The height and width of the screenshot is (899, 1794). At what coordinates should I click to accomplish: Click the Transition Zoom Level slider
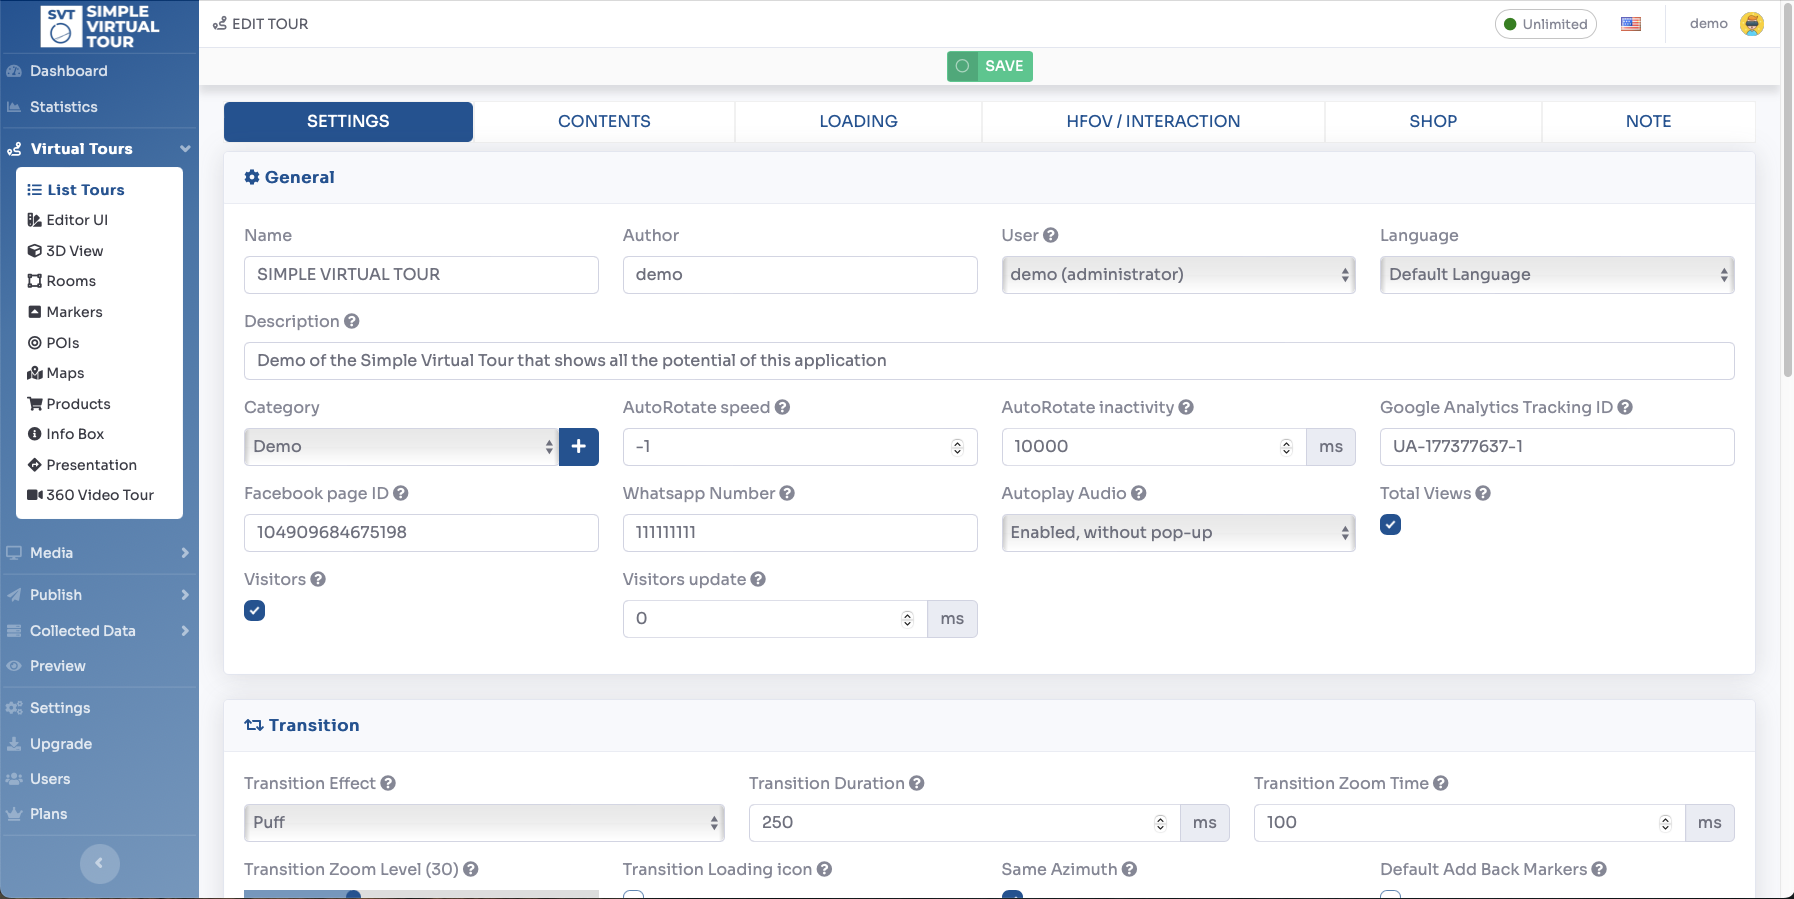pos(421,893)
